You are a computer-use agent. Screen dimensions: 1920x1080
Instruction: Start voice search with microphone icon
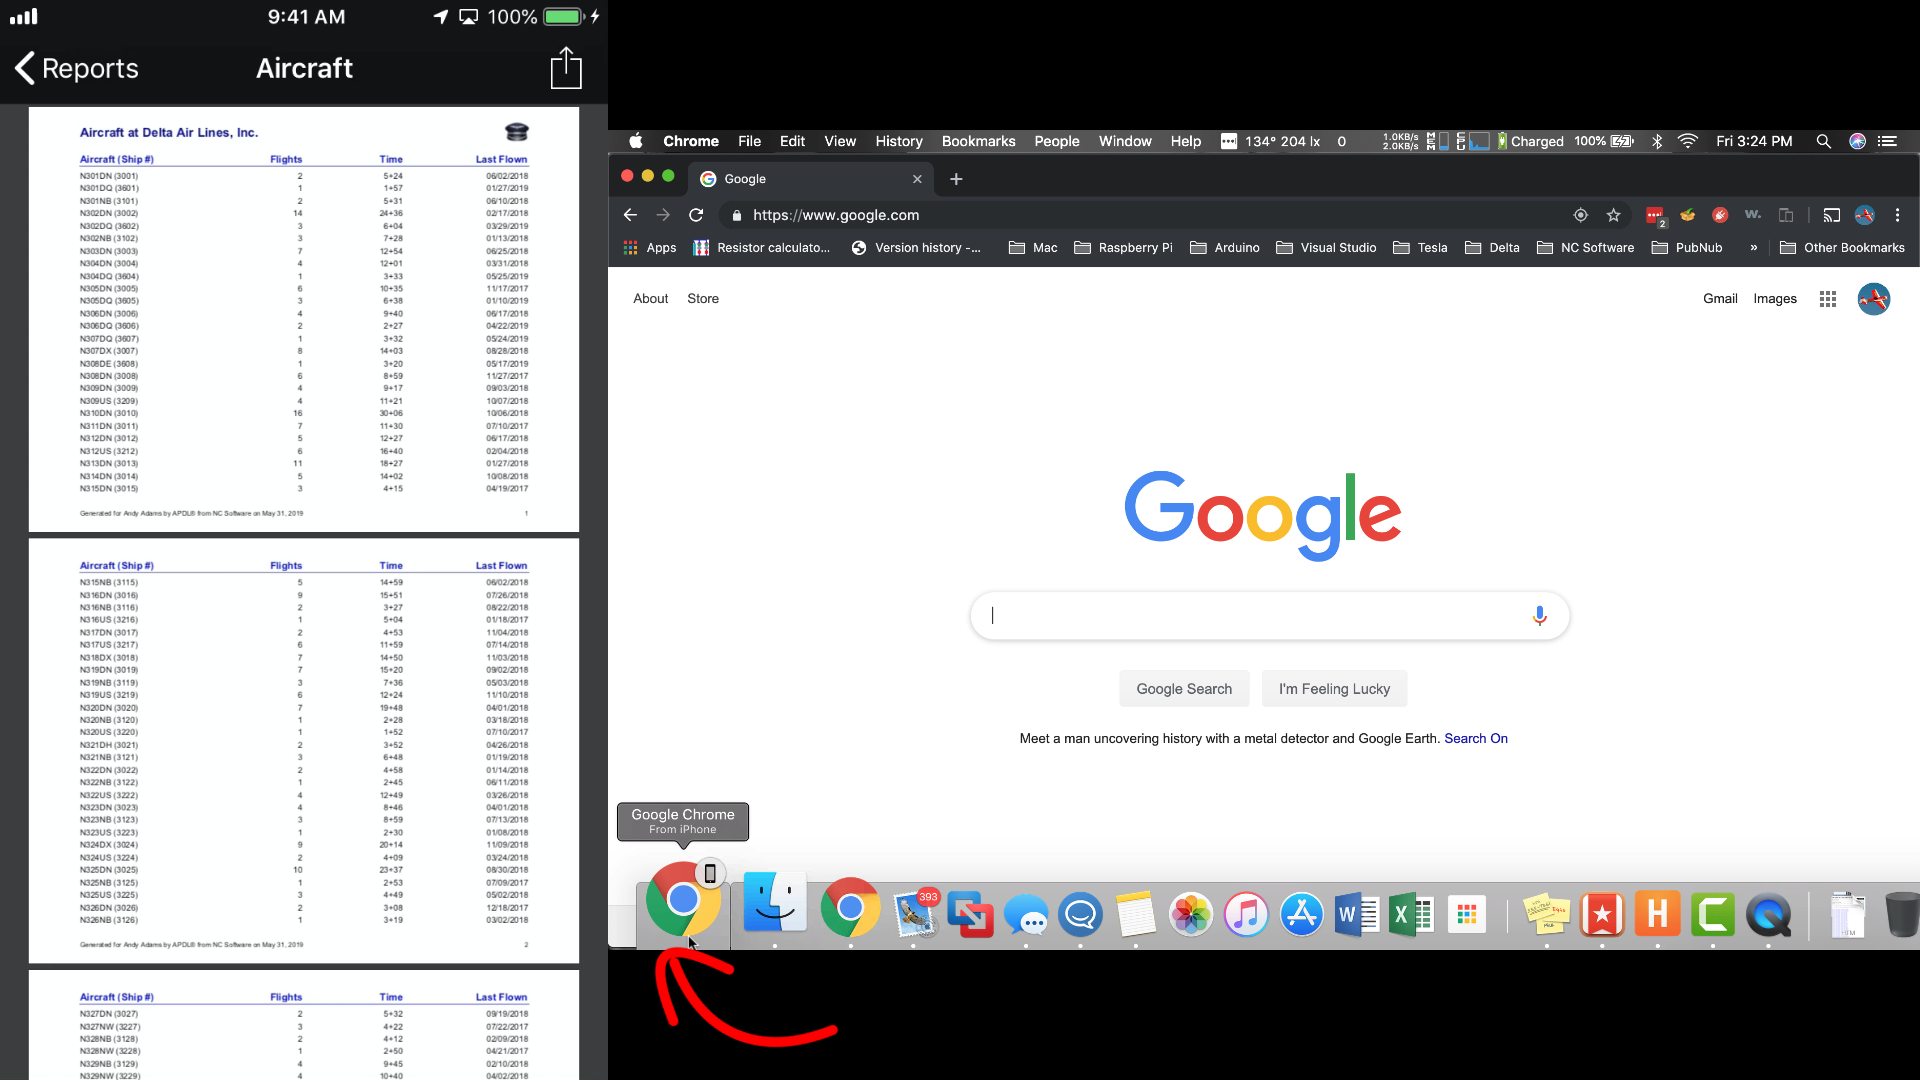1540,616
